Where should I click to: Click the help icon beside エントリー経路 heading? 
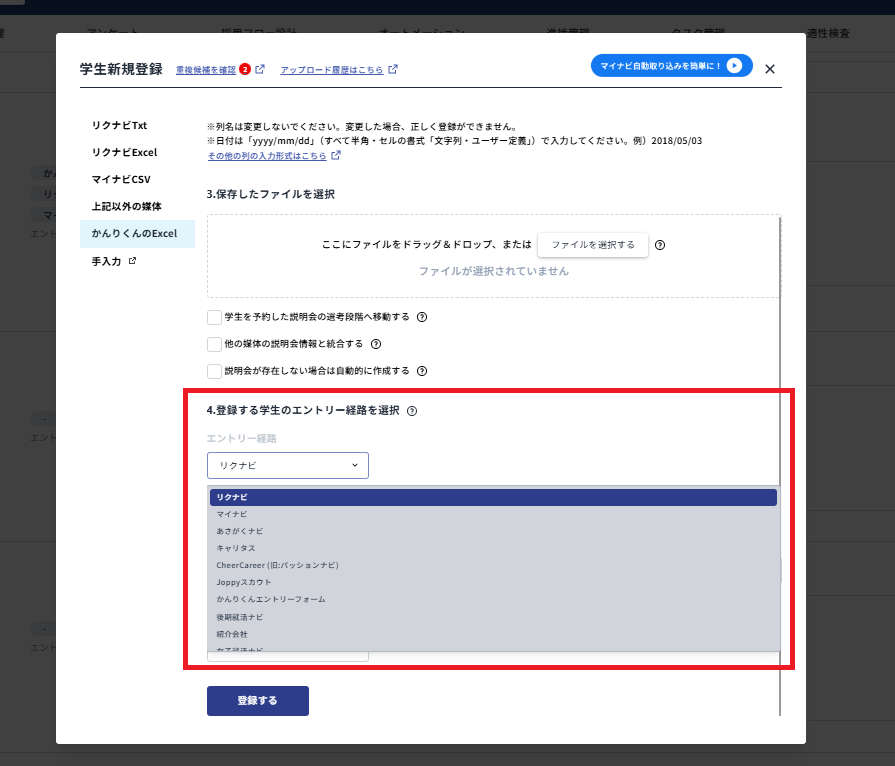[x=413, y=409]
